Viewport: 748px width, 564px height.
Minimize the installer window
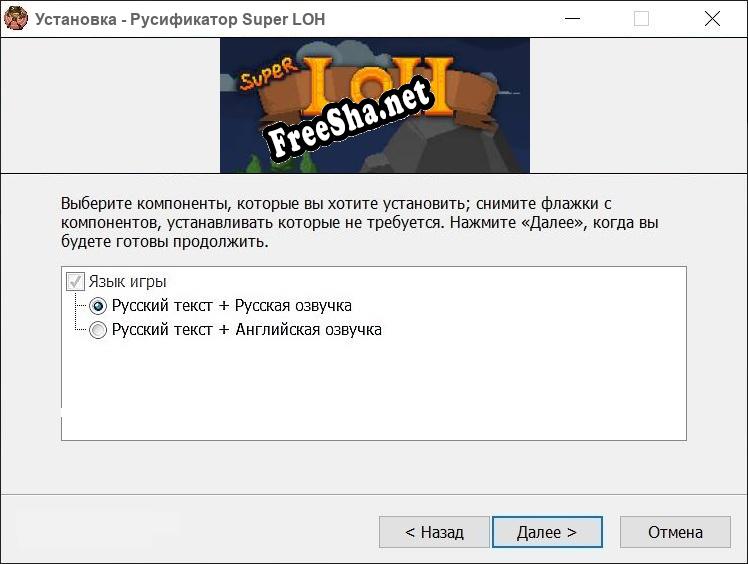coord(572,19)
